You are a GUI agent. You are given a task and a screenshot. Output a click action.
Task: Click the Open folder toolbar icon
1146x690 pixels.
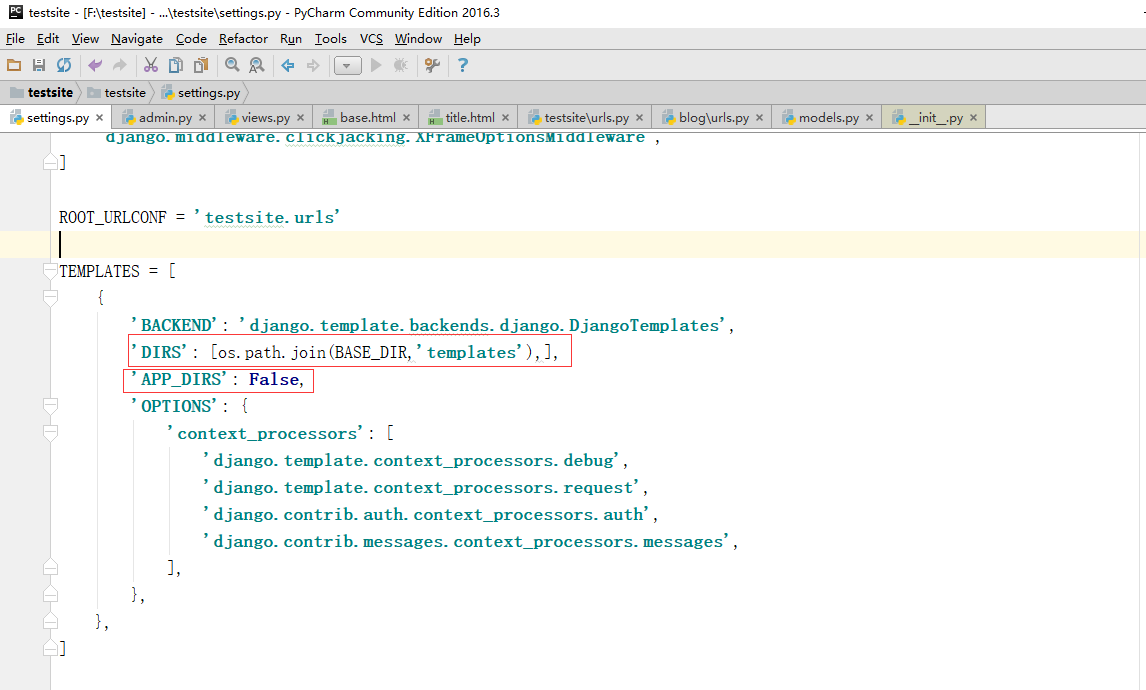coord(14,65)
